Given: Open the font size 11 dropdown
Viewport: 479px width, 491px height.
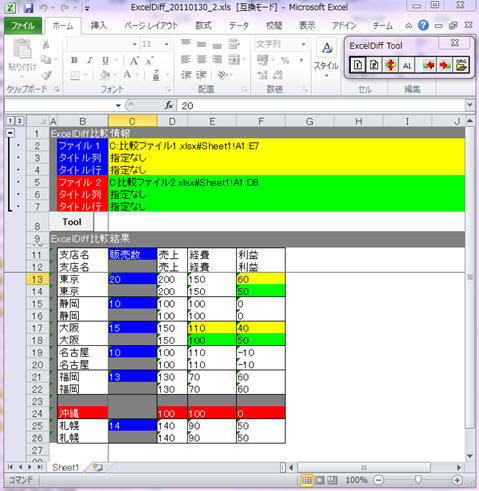Looking at the screenshot, I should click(166, 44).
